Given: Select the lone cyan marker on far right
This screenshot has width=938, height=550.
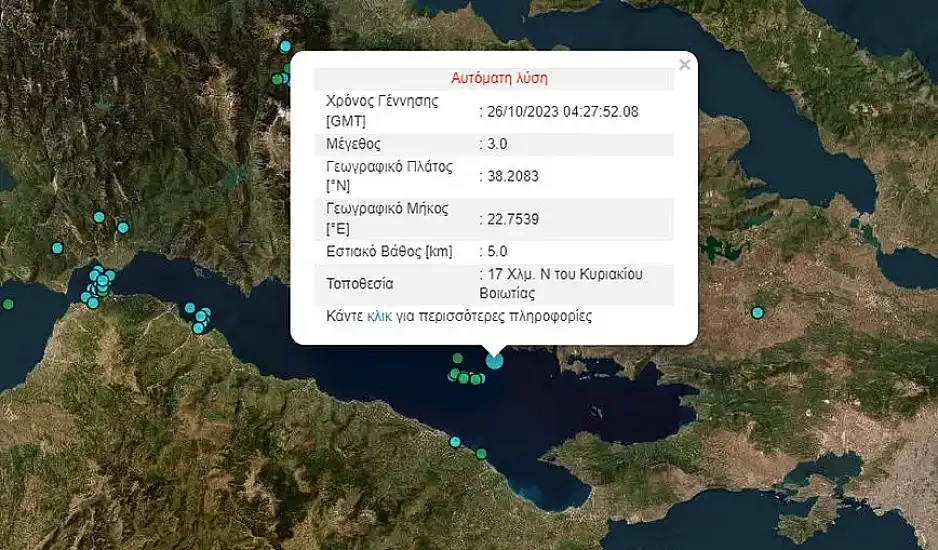Looking at the screenshot, I should click(758, 313).
